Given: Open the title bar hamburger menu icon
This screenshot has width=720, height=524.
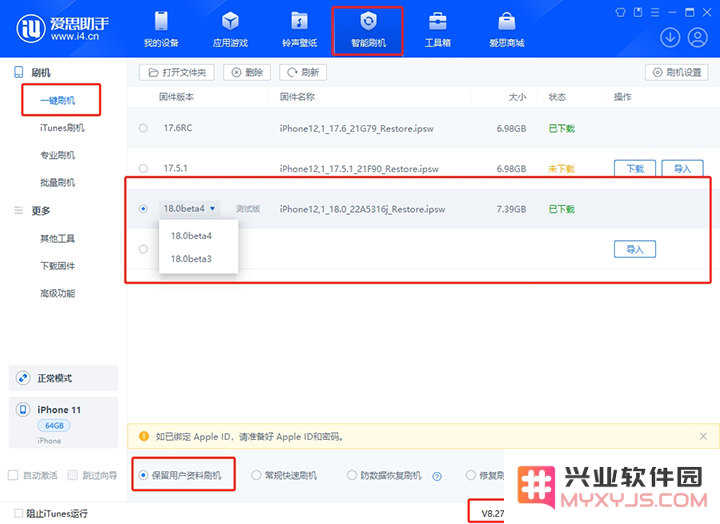Looking at the screenshot, I should point(655,12).
